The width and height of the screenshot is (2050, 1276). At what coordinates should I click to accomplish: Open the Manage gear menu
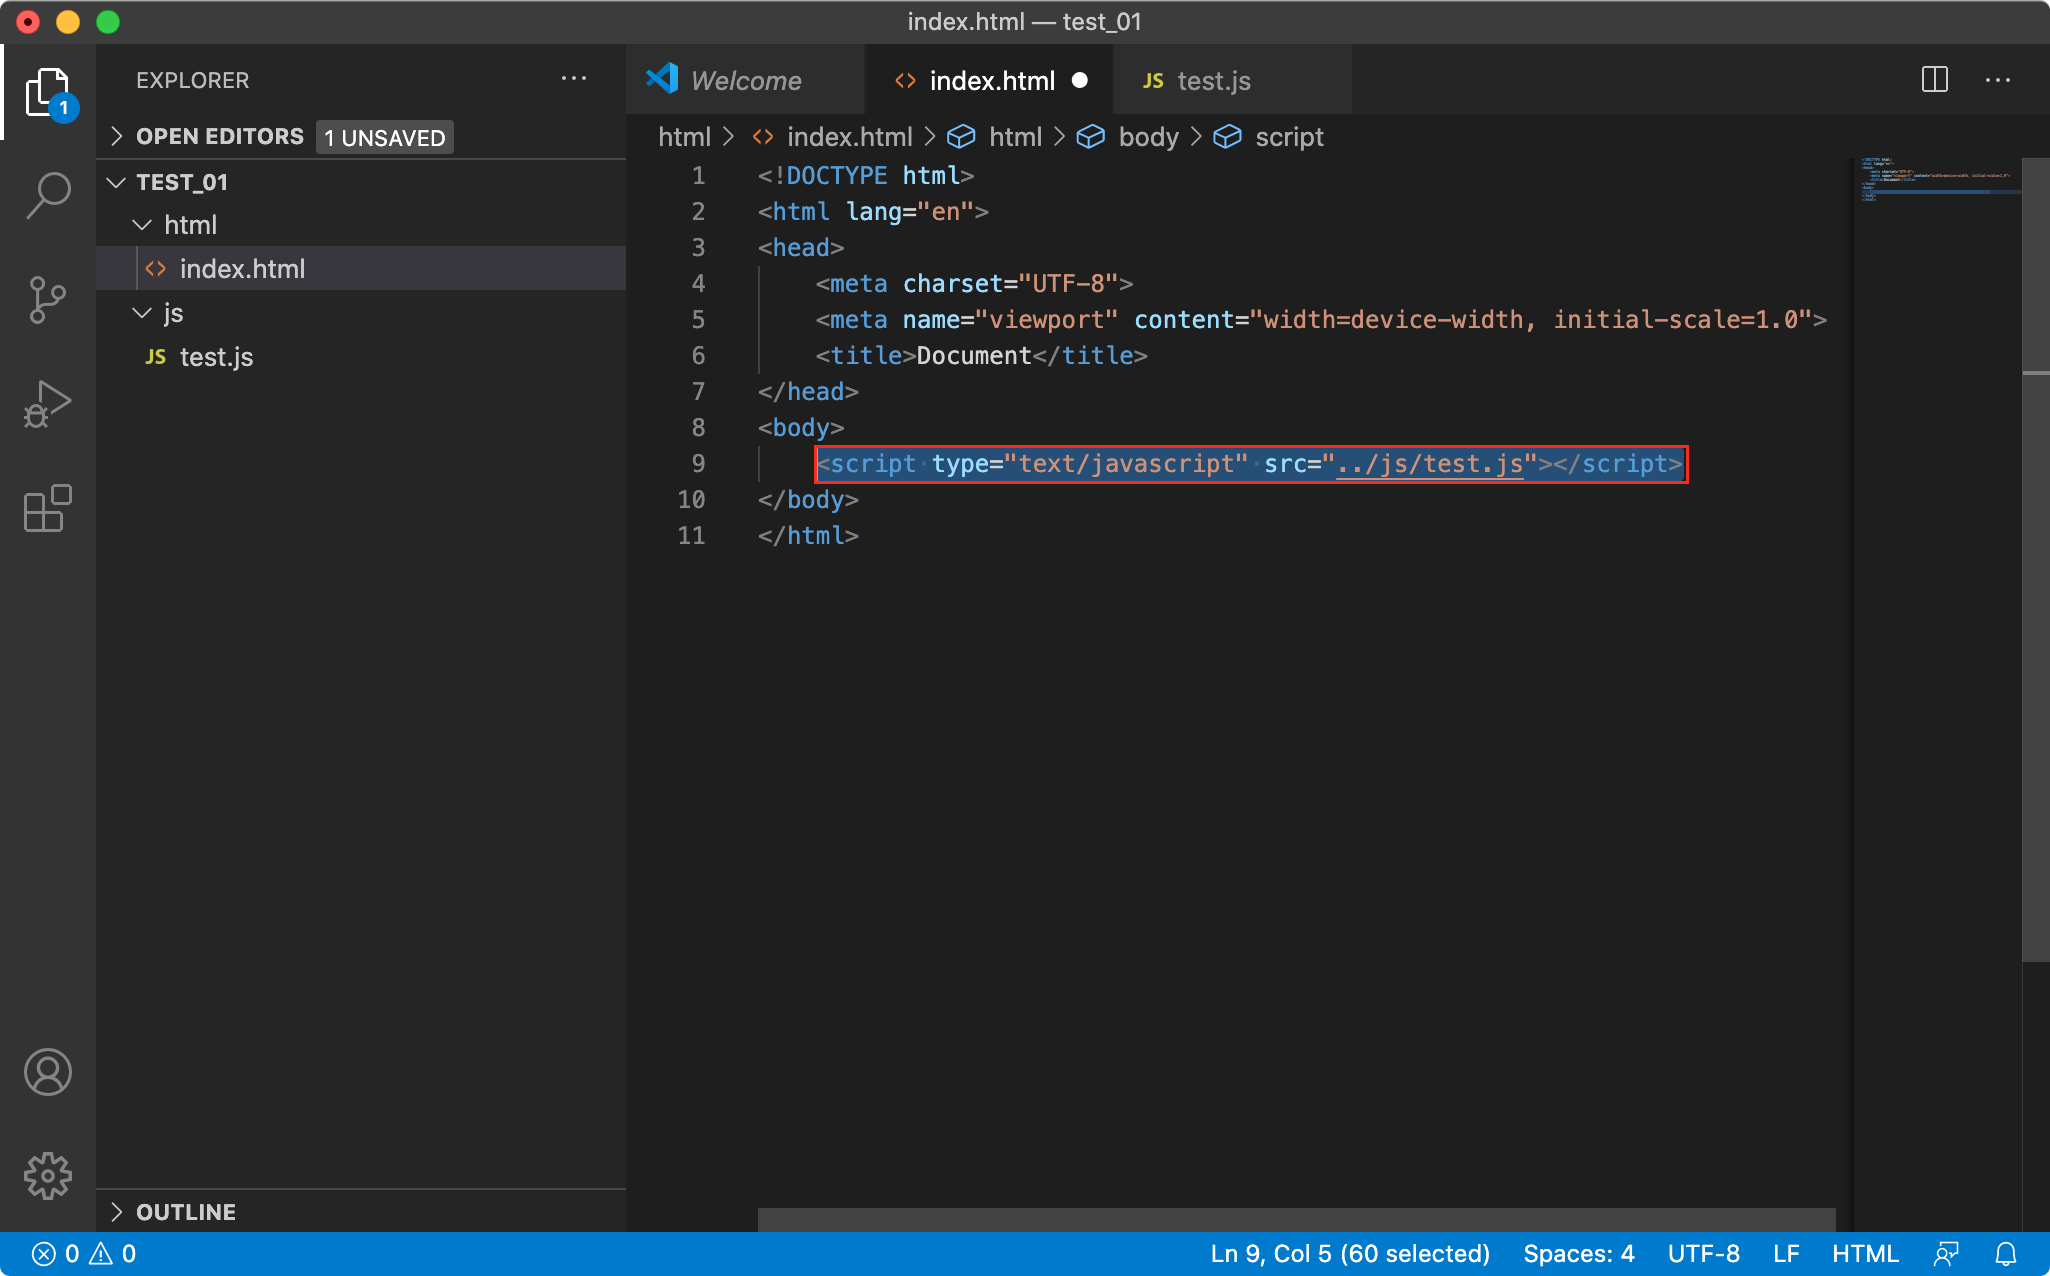point(48,1176)
